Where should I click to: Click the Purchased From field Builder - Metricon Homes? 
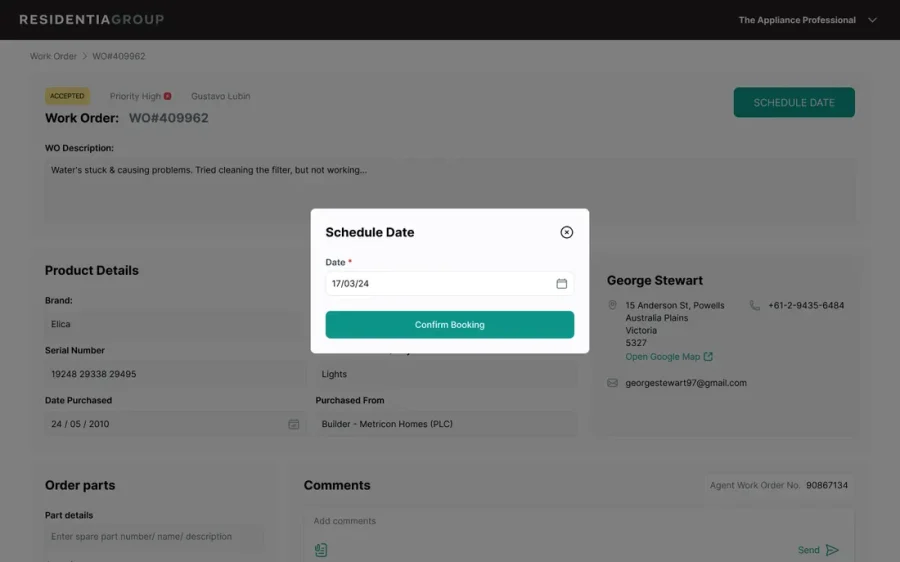click(446, 424)
